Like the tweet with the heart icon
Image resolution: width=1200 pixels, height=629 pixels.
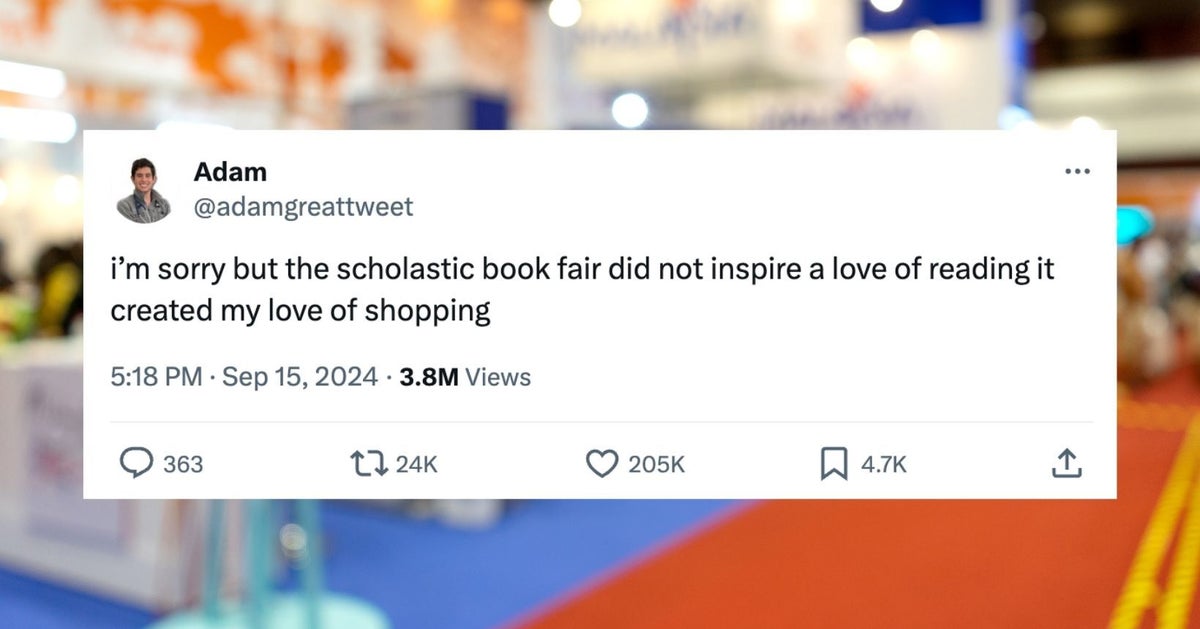pos(601,463)
